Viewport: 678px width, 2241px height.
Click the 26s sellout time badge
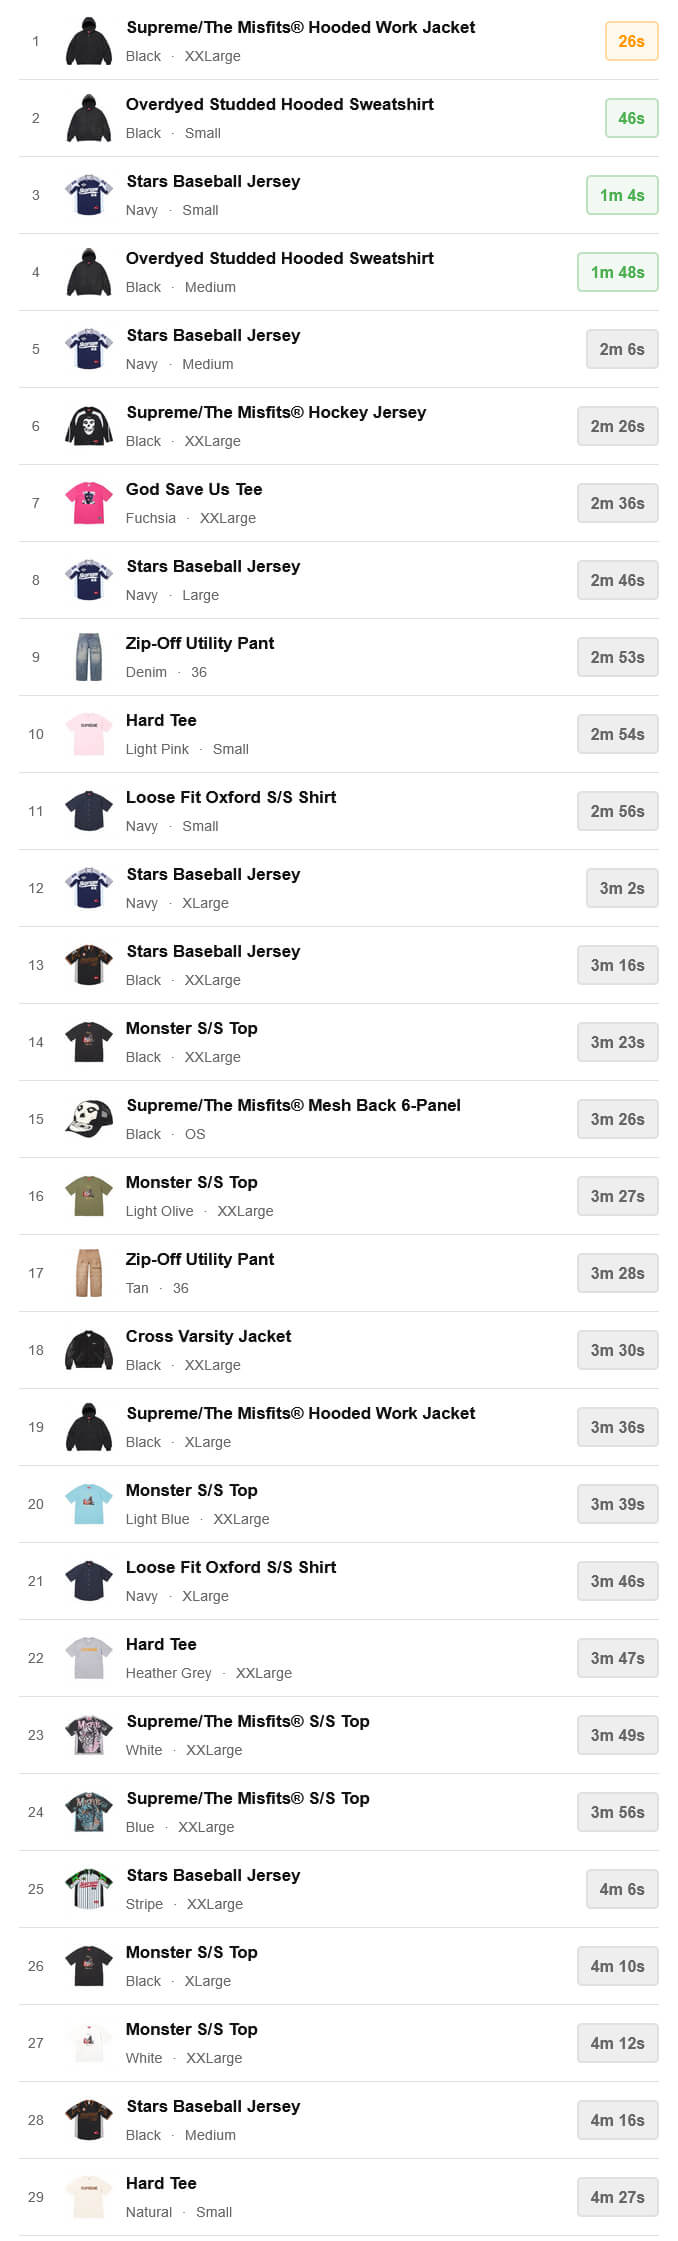pos(631,42)
